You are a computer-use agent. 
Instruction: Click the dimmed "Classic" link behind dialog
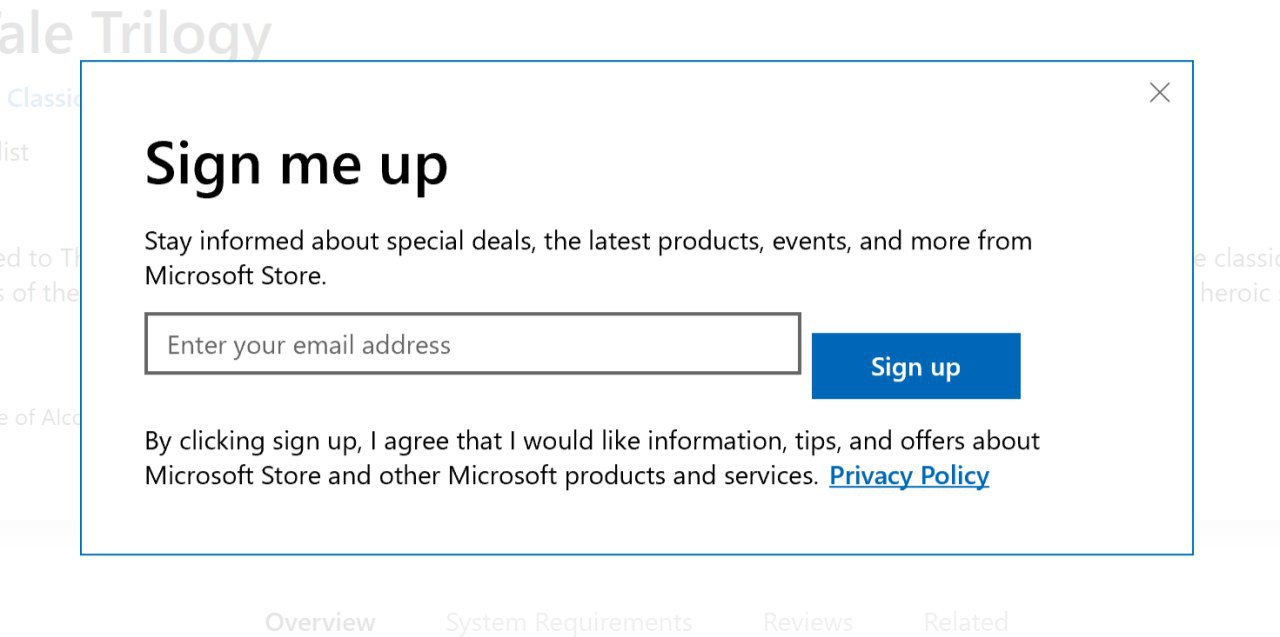tap(44, 98)
